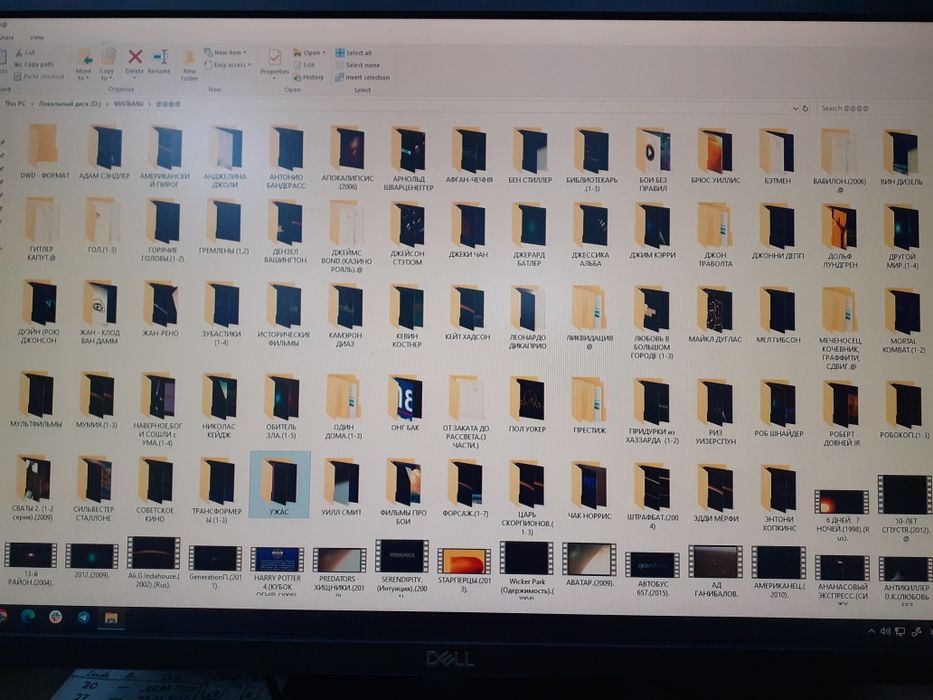Select the МЕЛ ГИБСОН folder
933x700 pixels.
tap(778, 315)
